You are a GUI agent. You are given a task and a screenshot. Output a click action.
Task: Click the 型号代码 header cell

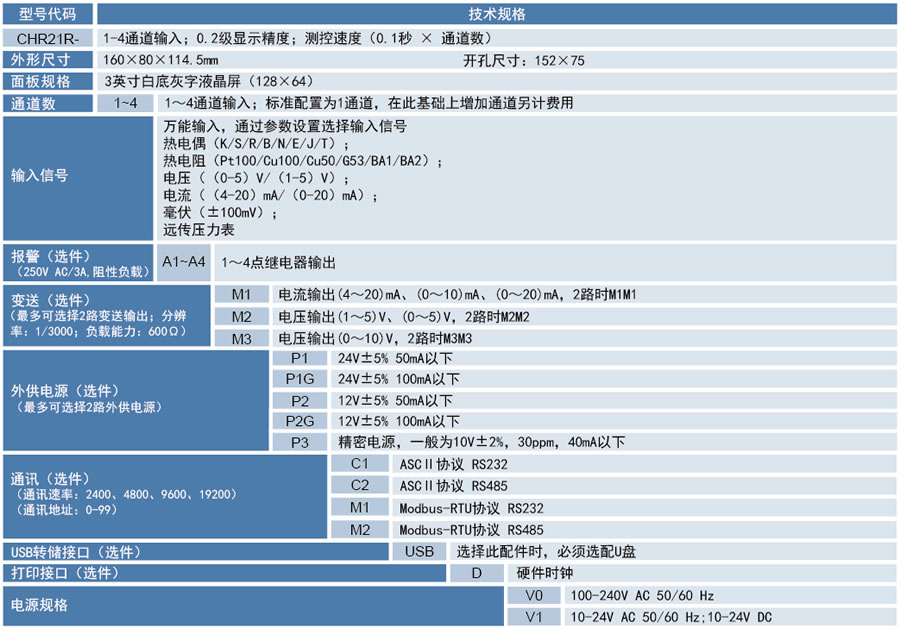point(48,14)
